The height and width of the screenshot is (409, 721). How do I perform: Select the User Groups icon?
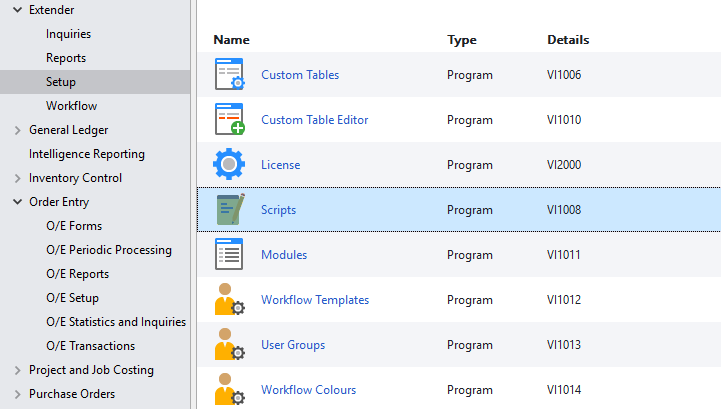click(x=229, y=344)
